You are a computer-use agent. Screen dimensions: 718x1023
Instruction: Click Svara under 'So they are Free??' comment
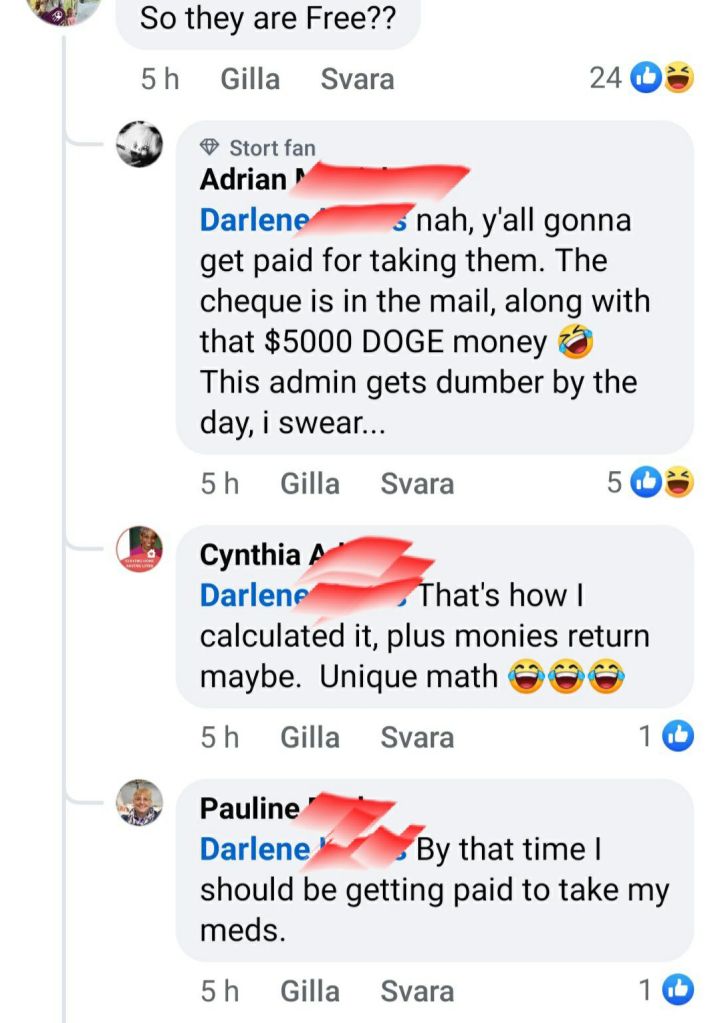(x=357, y=79)
